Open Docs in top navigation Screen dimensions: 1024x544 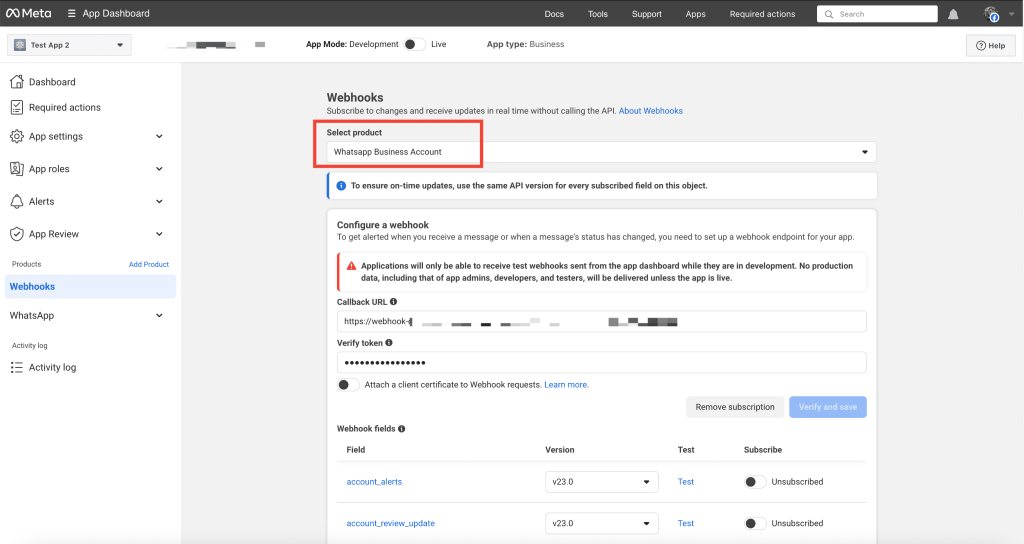554,14
